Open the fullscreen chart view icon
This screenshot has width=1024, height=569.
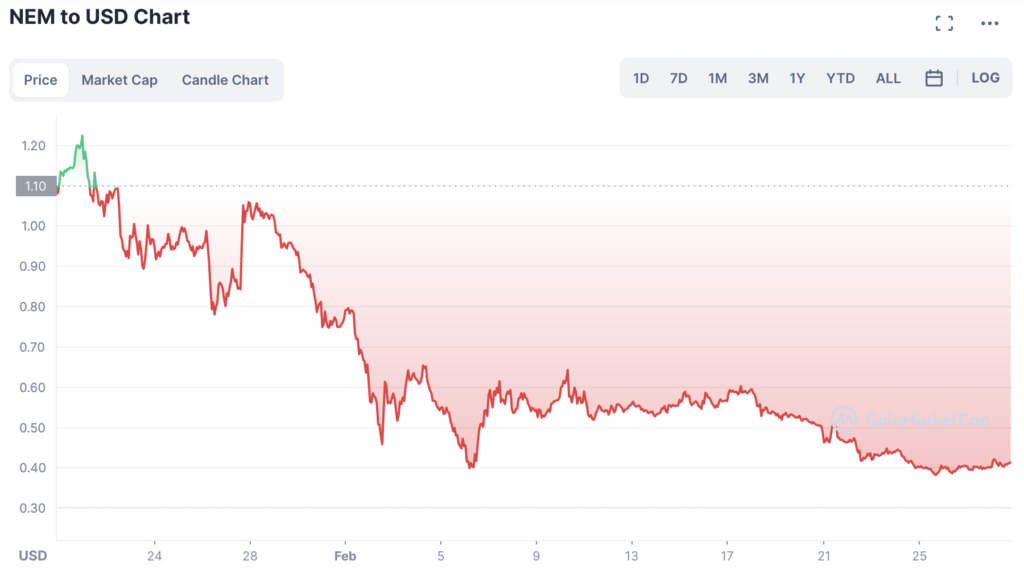944,23
